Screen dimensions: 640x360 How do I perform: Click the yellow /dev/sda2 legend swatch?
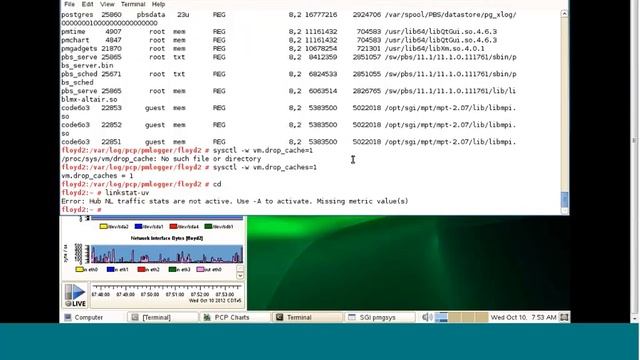103,226
